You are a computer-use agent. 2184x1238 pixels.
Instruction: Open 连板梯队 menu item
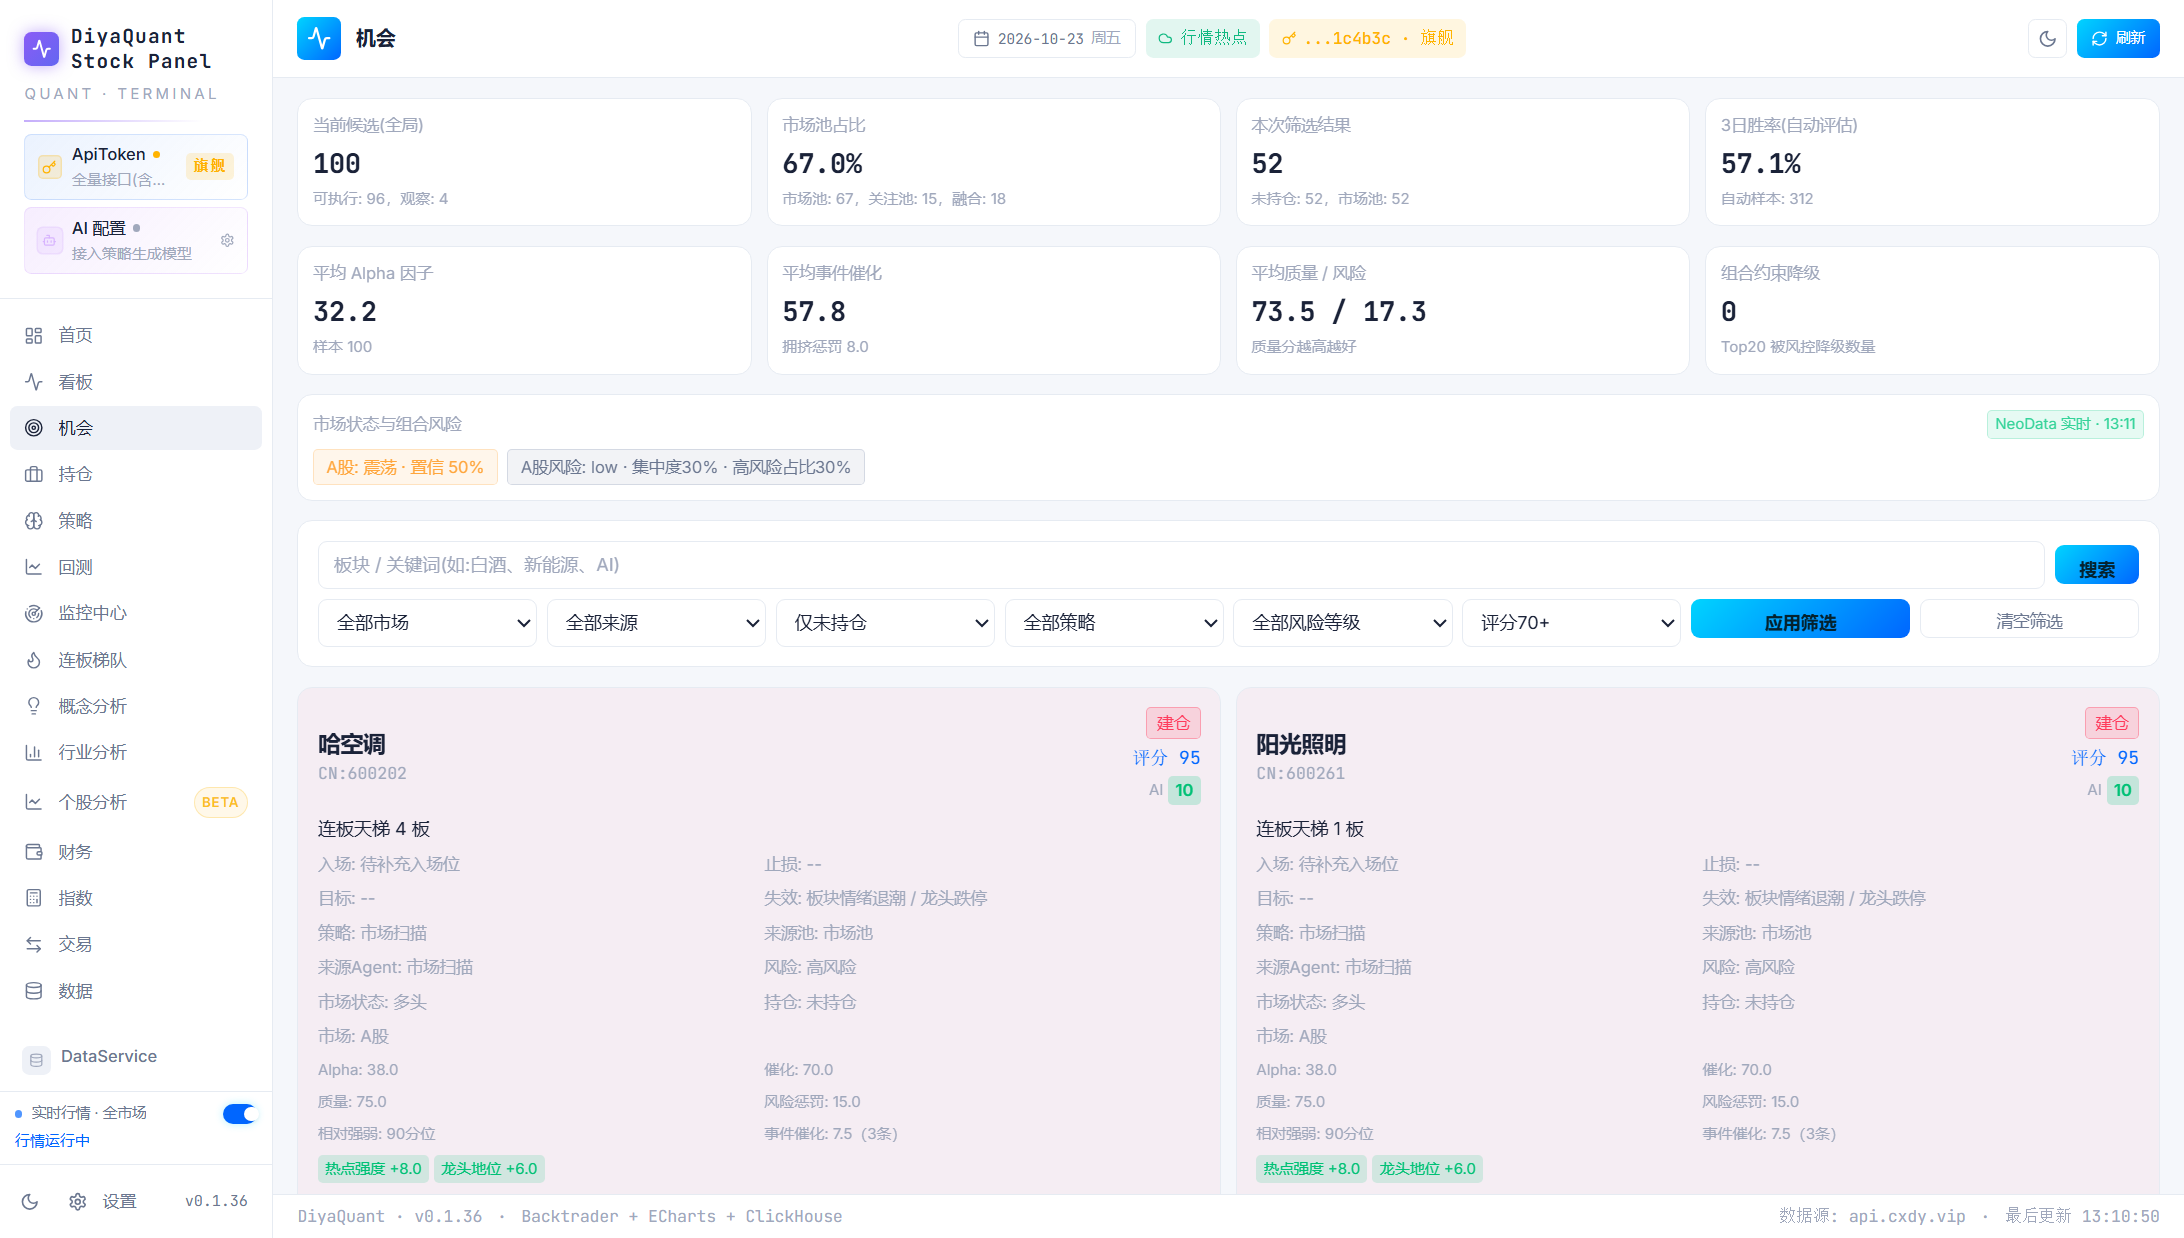point(136,660)
